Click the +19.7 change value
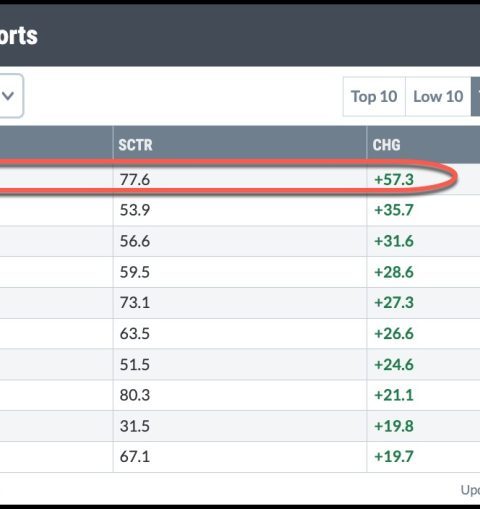 click(394, 456)
